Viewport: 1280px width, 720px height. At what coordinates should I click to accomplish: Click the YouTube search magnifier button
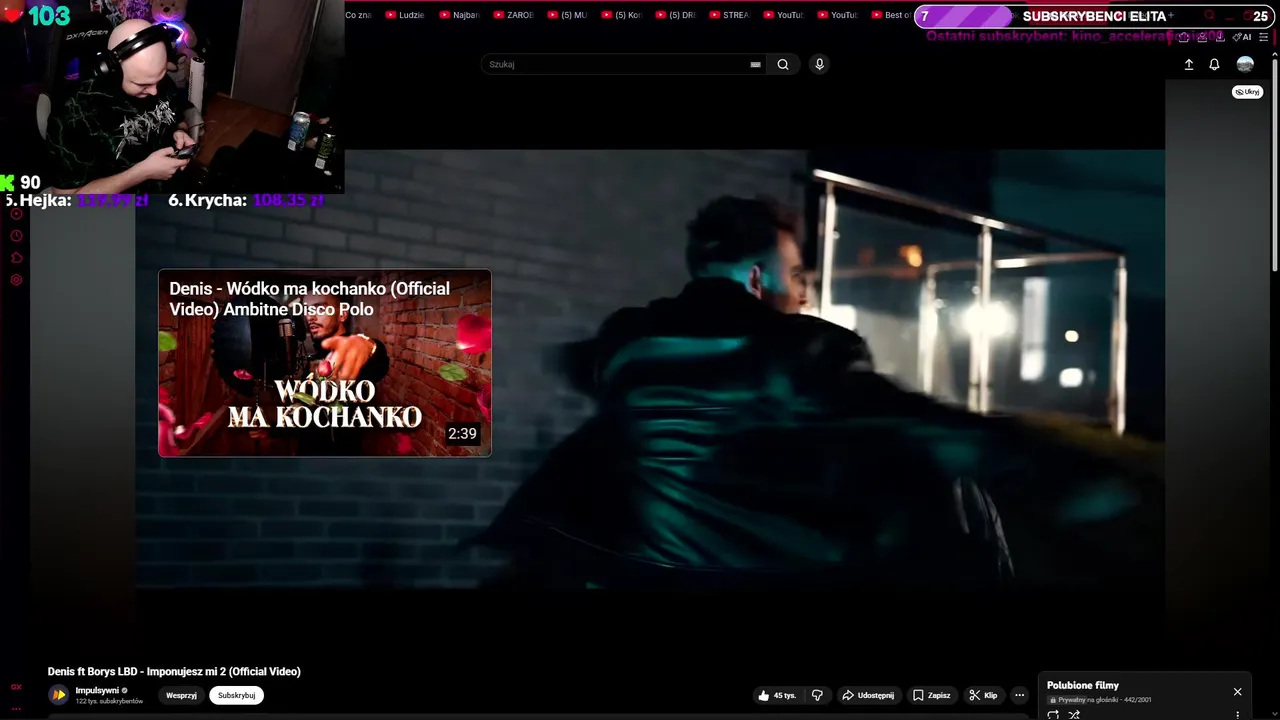click(x=783, y=64)
